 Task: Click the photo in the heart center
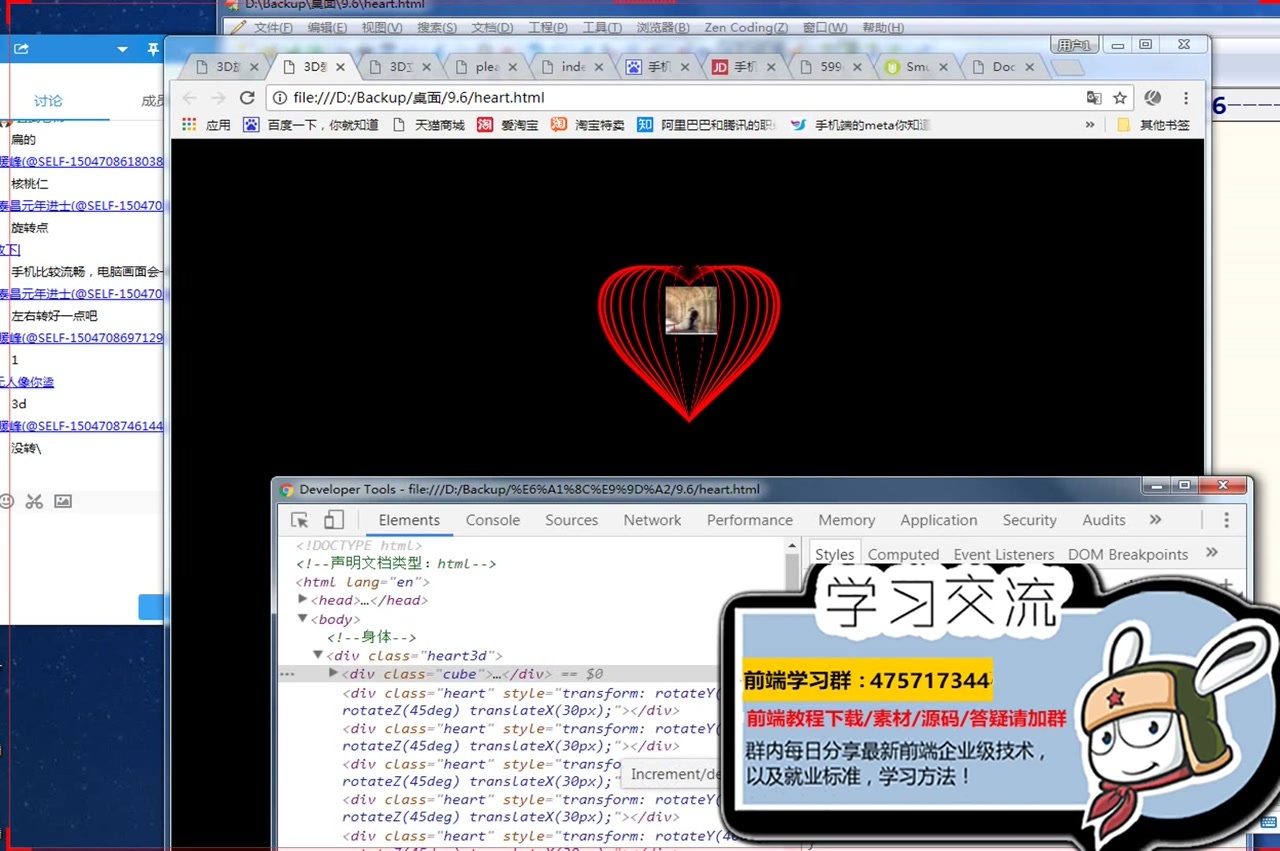pyautogui.click(x=691, y=310)
